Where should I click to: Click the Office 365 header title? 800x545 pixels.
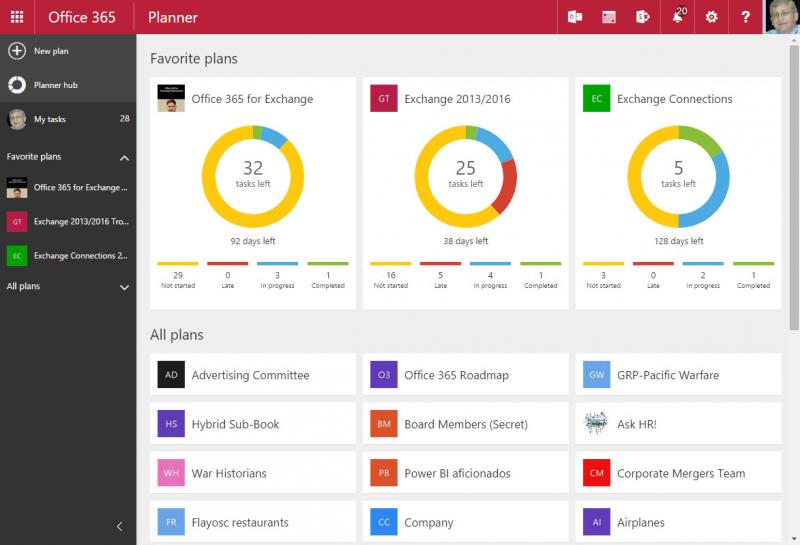click(x=82, y=17)
